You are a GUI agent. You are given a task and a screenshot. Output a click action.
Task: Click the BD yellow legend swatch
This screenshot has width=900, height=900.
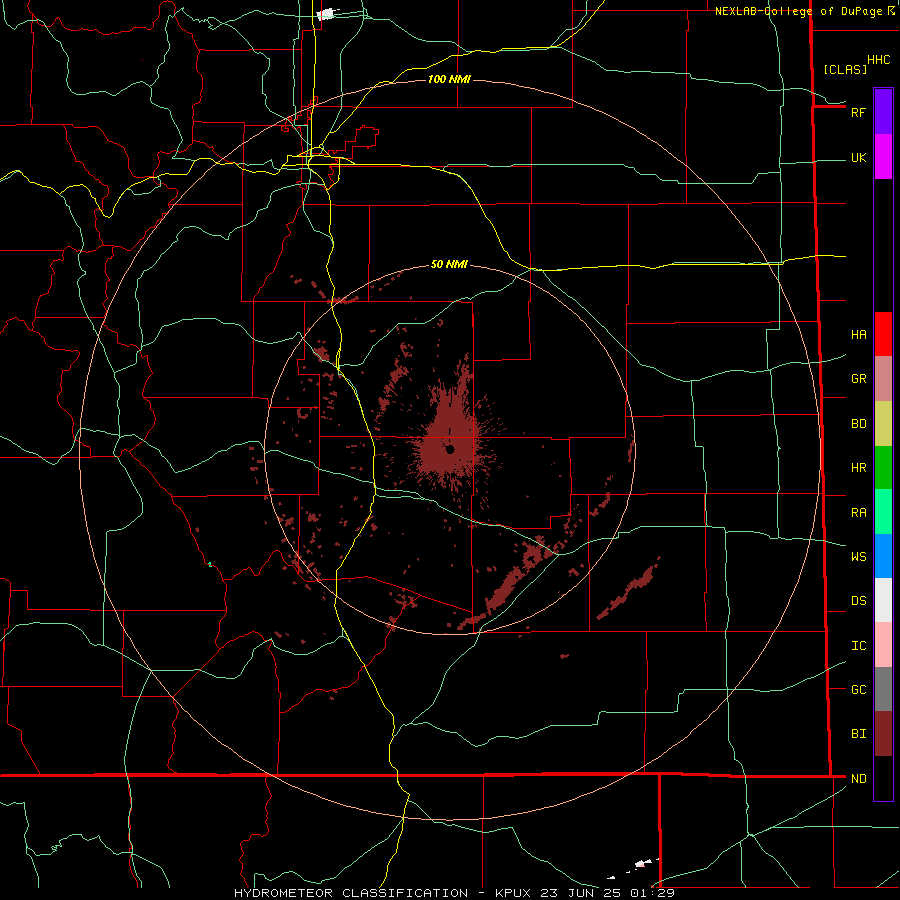pos(883,424)
